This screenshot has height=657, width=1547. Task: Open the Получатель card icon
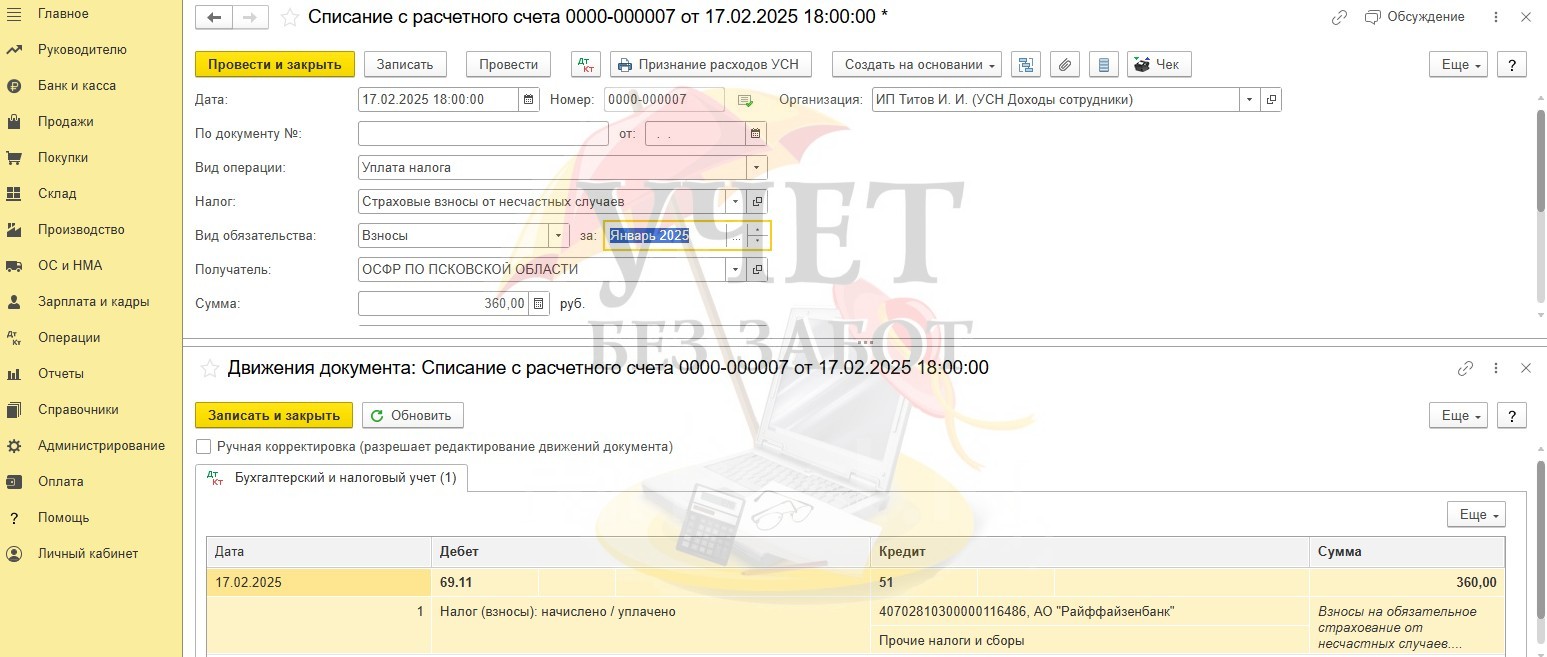[x=757, y=270]
